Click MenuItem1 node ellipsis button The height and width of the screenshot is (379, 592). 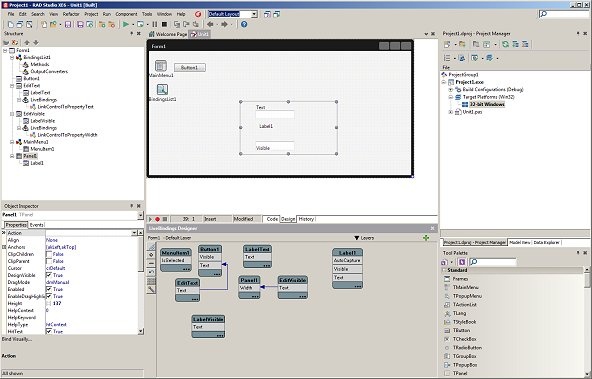coord(186,269)
